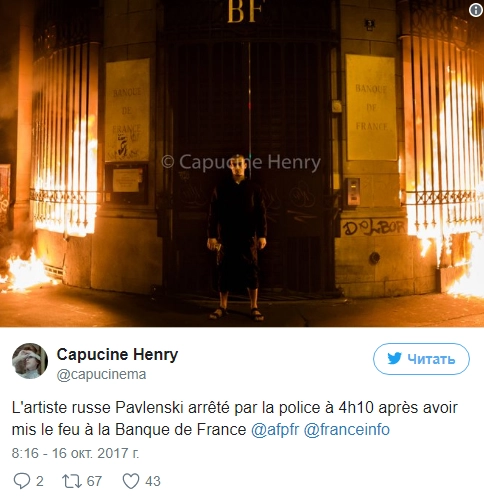Click the info icon on photo corner
484x498 pixels.
click(x=476, y=10)
